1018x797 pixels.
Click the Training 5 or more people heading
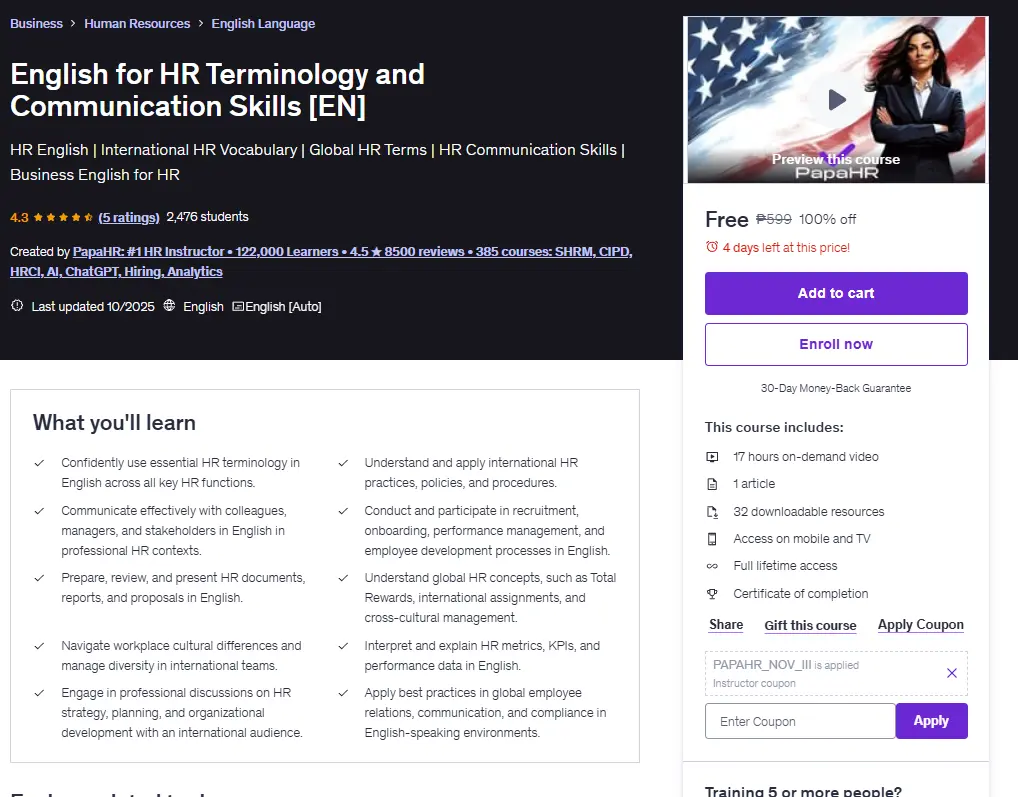point(803,791)
